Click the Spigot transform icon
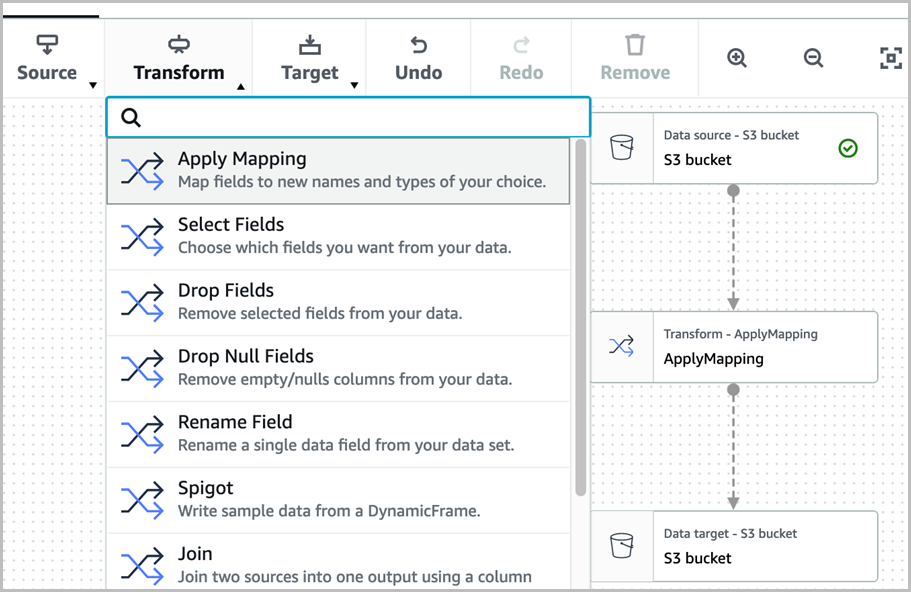 coord(142,500)
